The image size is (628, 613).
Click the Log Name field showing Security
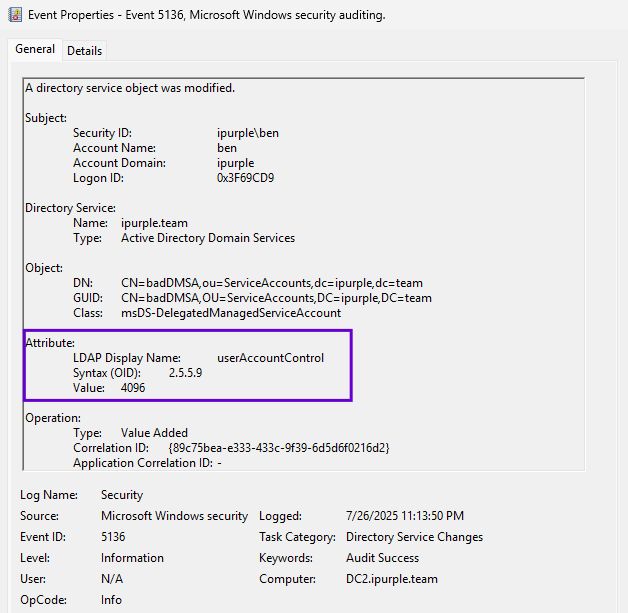coord(122,495)
